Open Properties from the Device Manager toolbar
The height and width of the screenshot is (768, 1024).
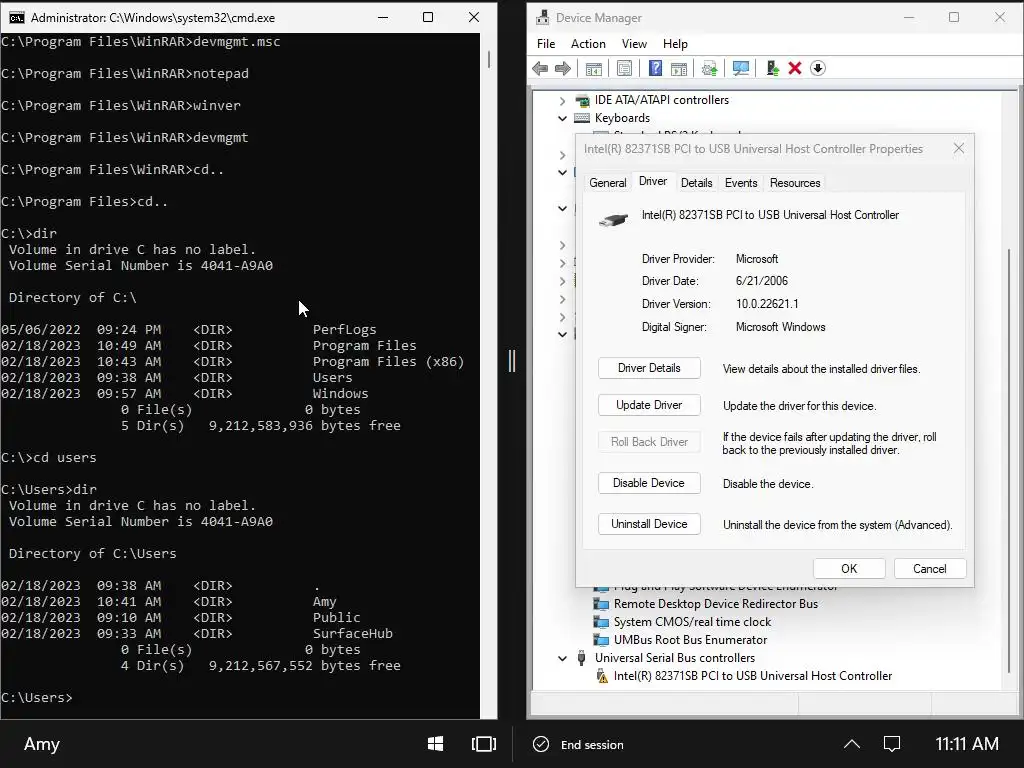tap(624, 69)
